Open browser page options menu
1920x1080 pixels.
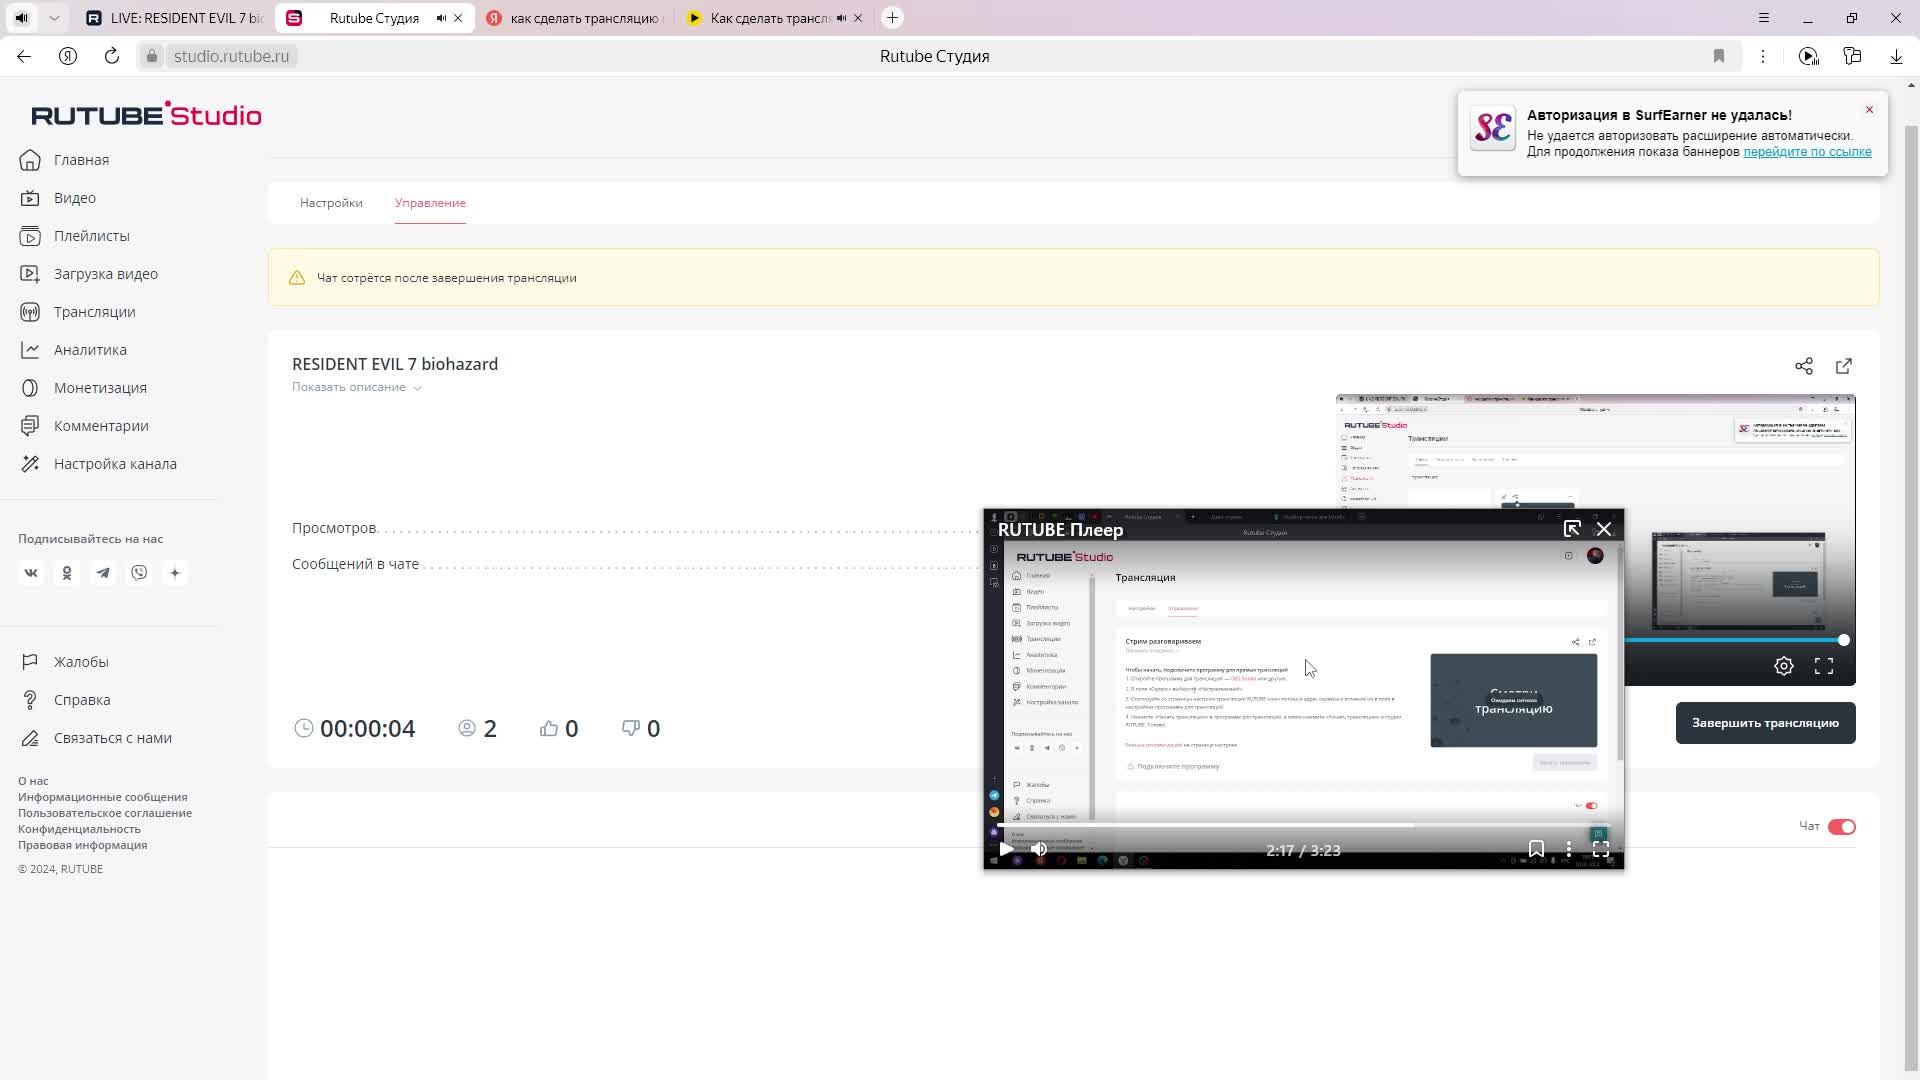click(x=1763, y=56)
